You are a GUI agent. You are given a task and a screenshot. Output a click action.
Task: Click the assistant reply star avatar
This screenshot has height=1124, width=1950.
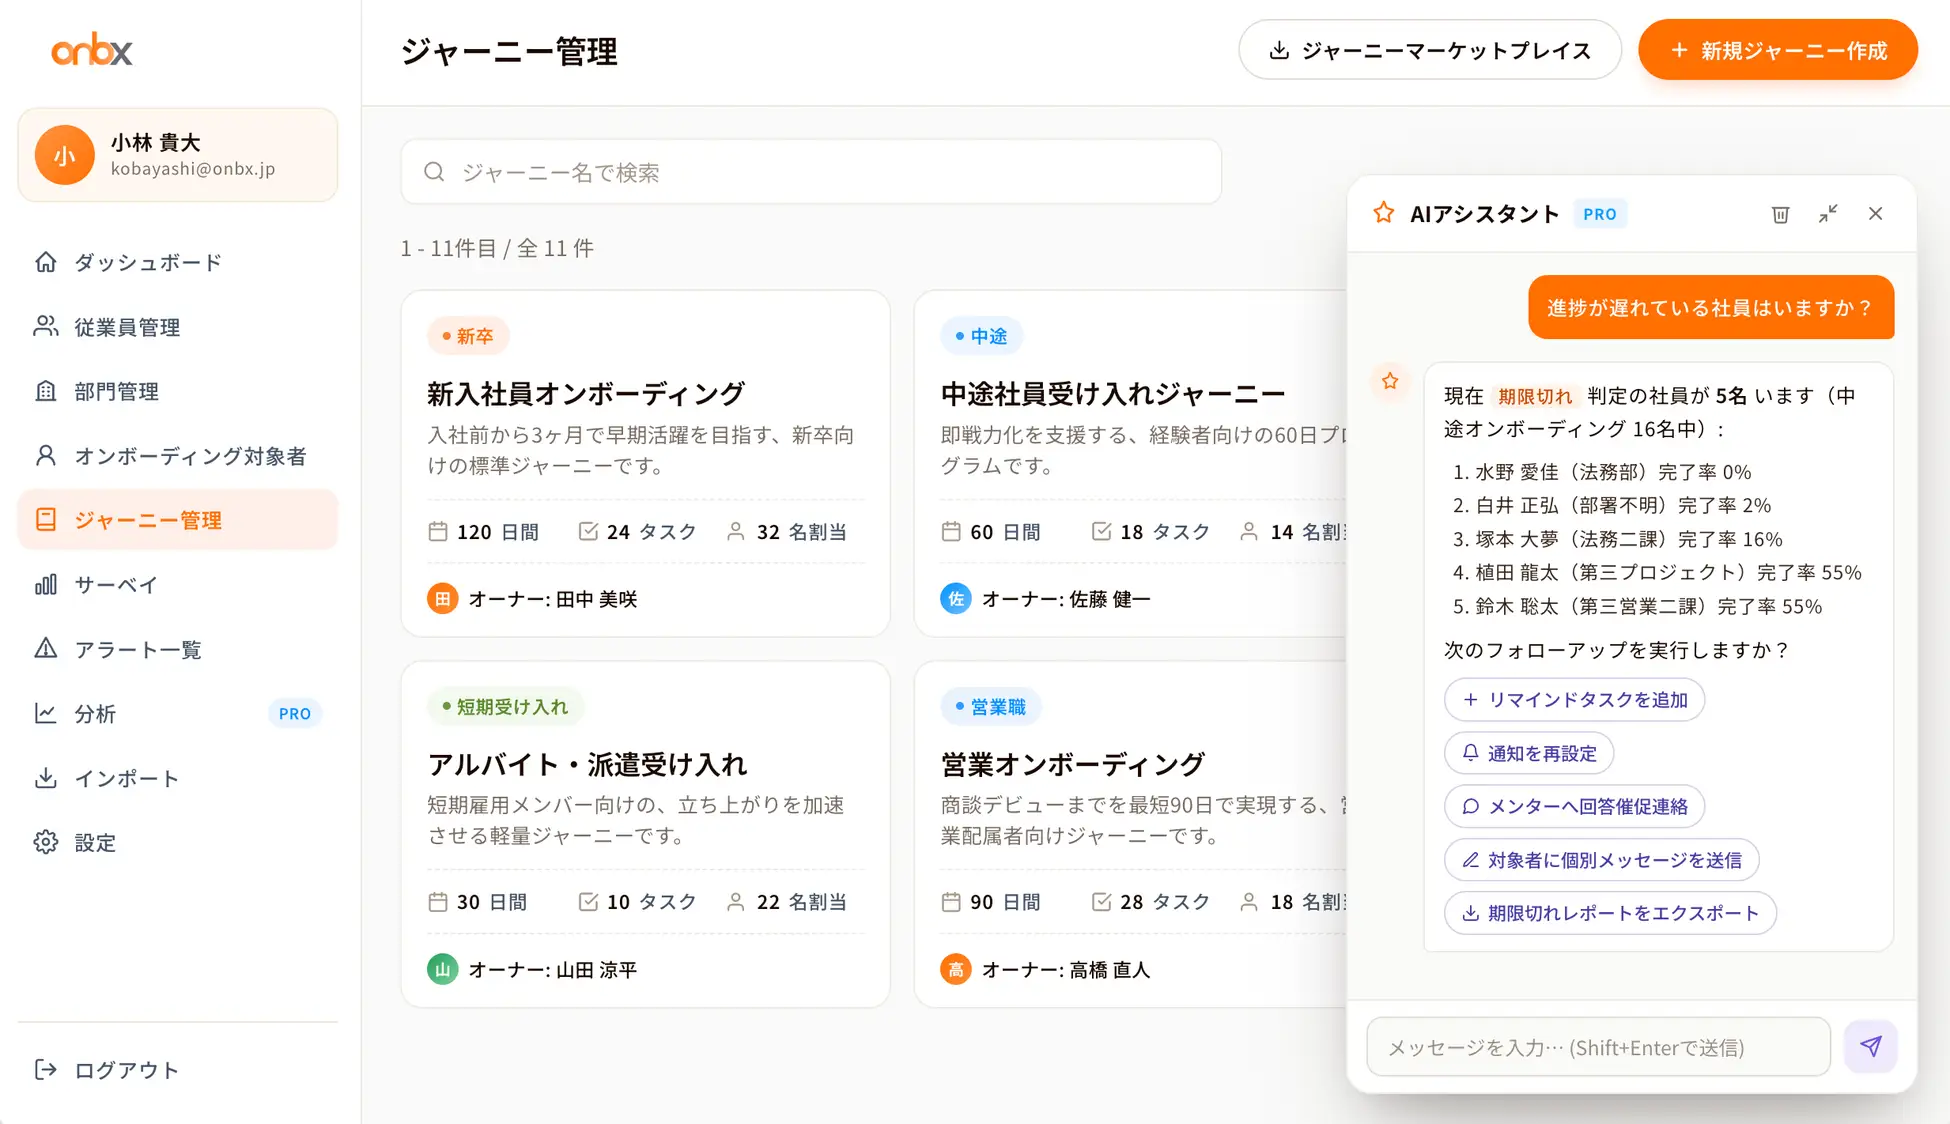[1390, 381]
